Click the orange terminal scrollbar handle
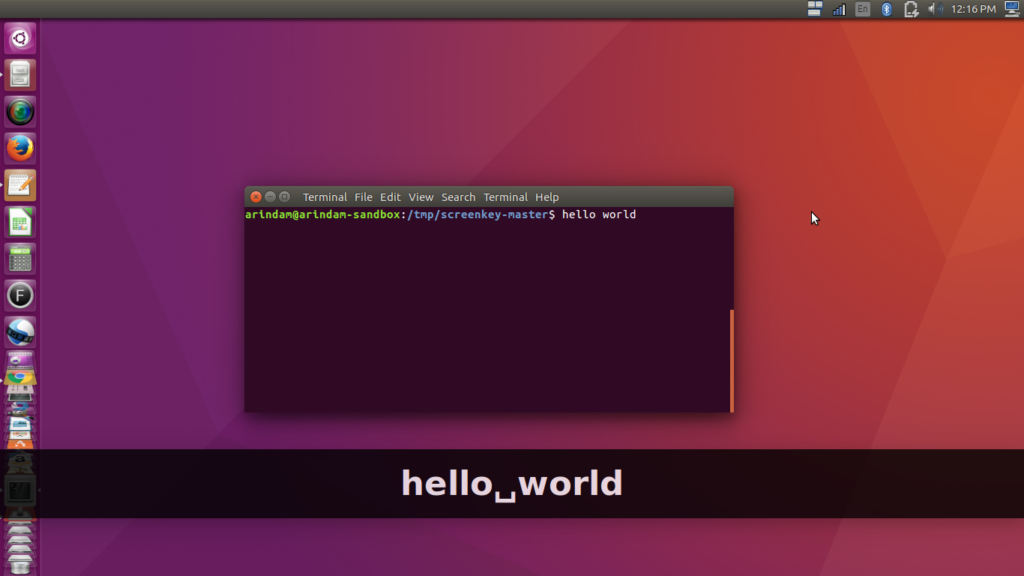The width and height of the screenshot is (1024, 576). pyautogui.click(x=731, y=360)
